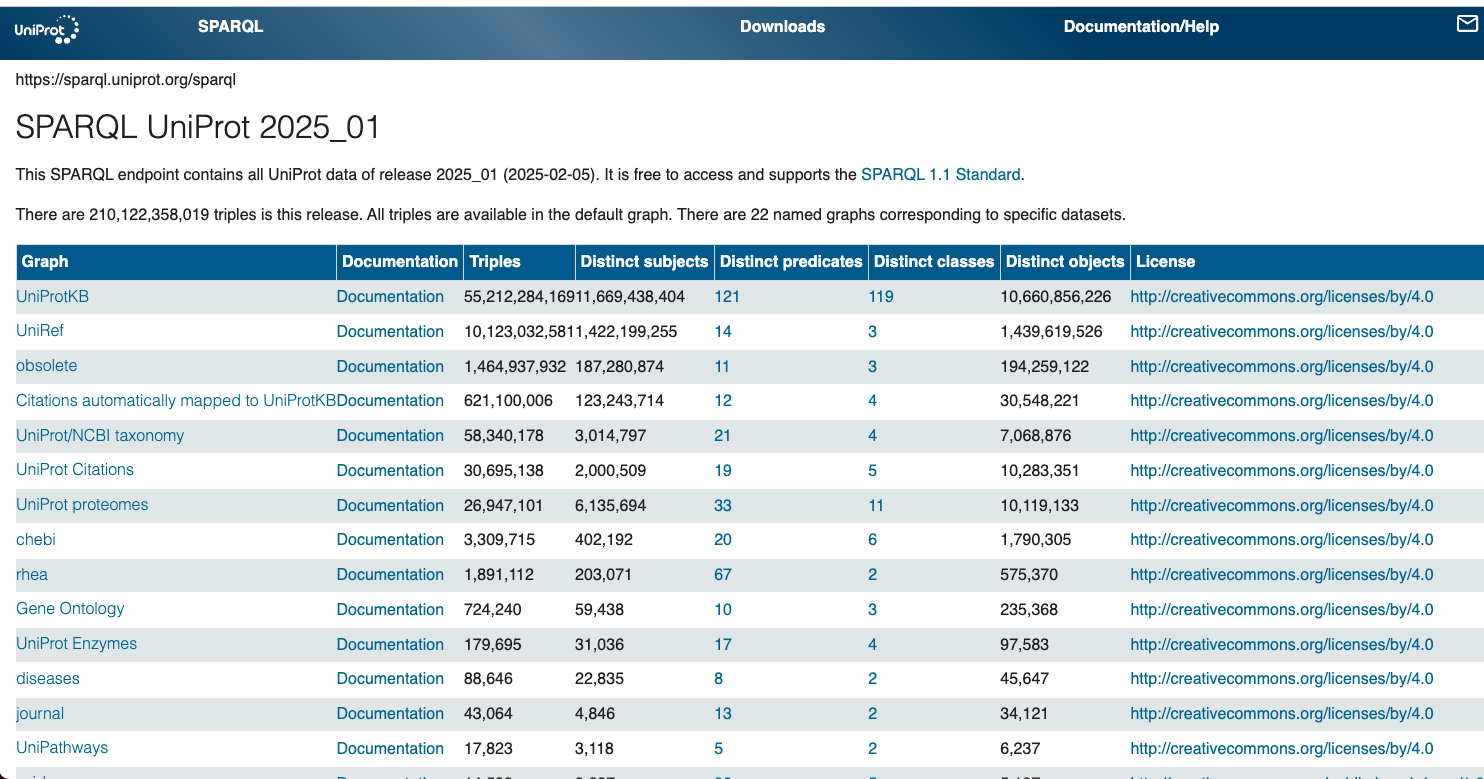Screen dimensions: 1484x779
Task: Open UniProt proteomes predicates count 33
Action: (x=723, y=505)
